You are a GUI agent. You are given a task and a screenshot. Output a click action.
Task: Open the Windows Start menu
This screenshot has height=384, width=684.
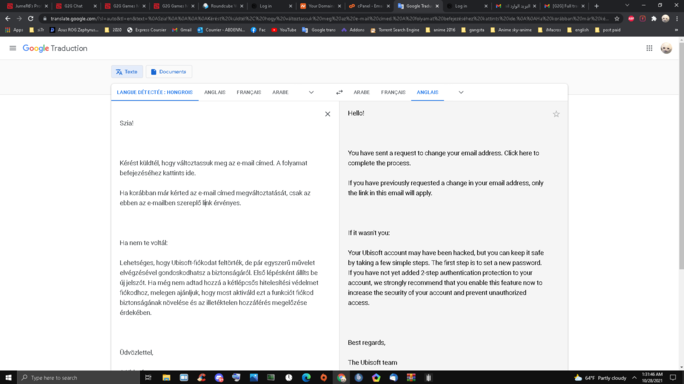point(8,377)
